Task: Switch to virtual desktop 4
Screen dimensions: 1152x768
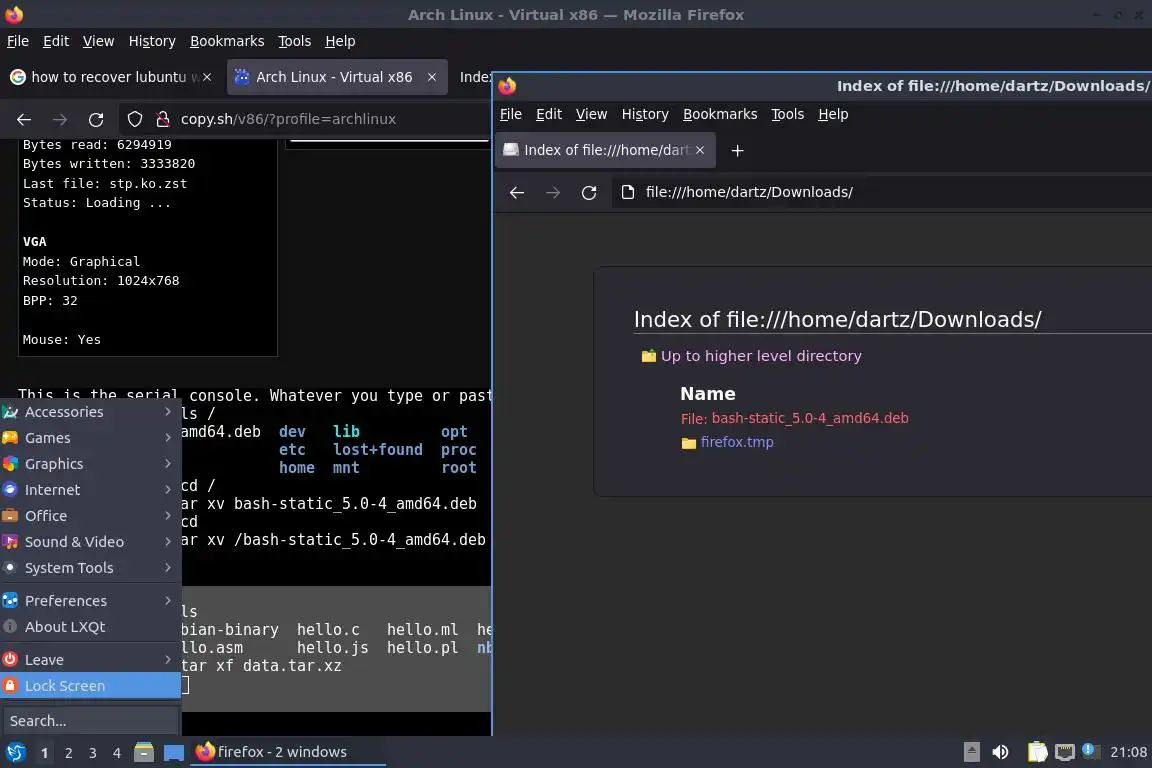Action: click(x=117, y=753)
